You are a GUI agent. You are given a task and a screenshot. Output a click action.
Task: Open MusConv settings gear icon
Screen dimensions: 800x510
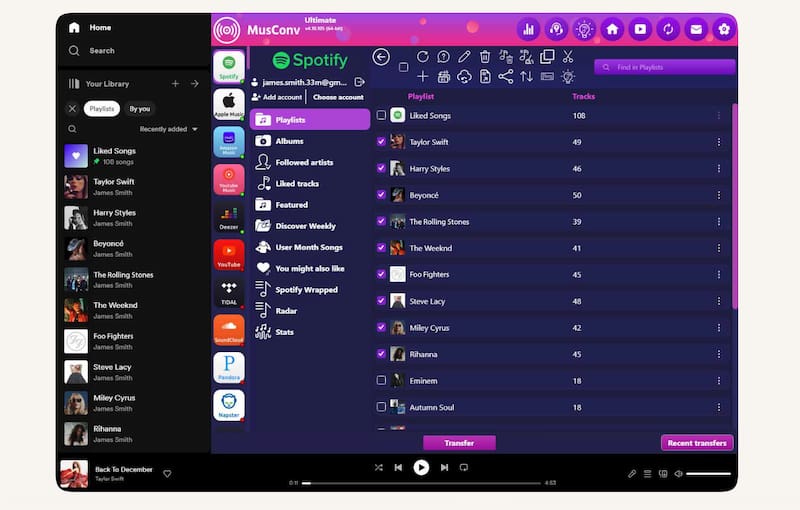point(724,30)
